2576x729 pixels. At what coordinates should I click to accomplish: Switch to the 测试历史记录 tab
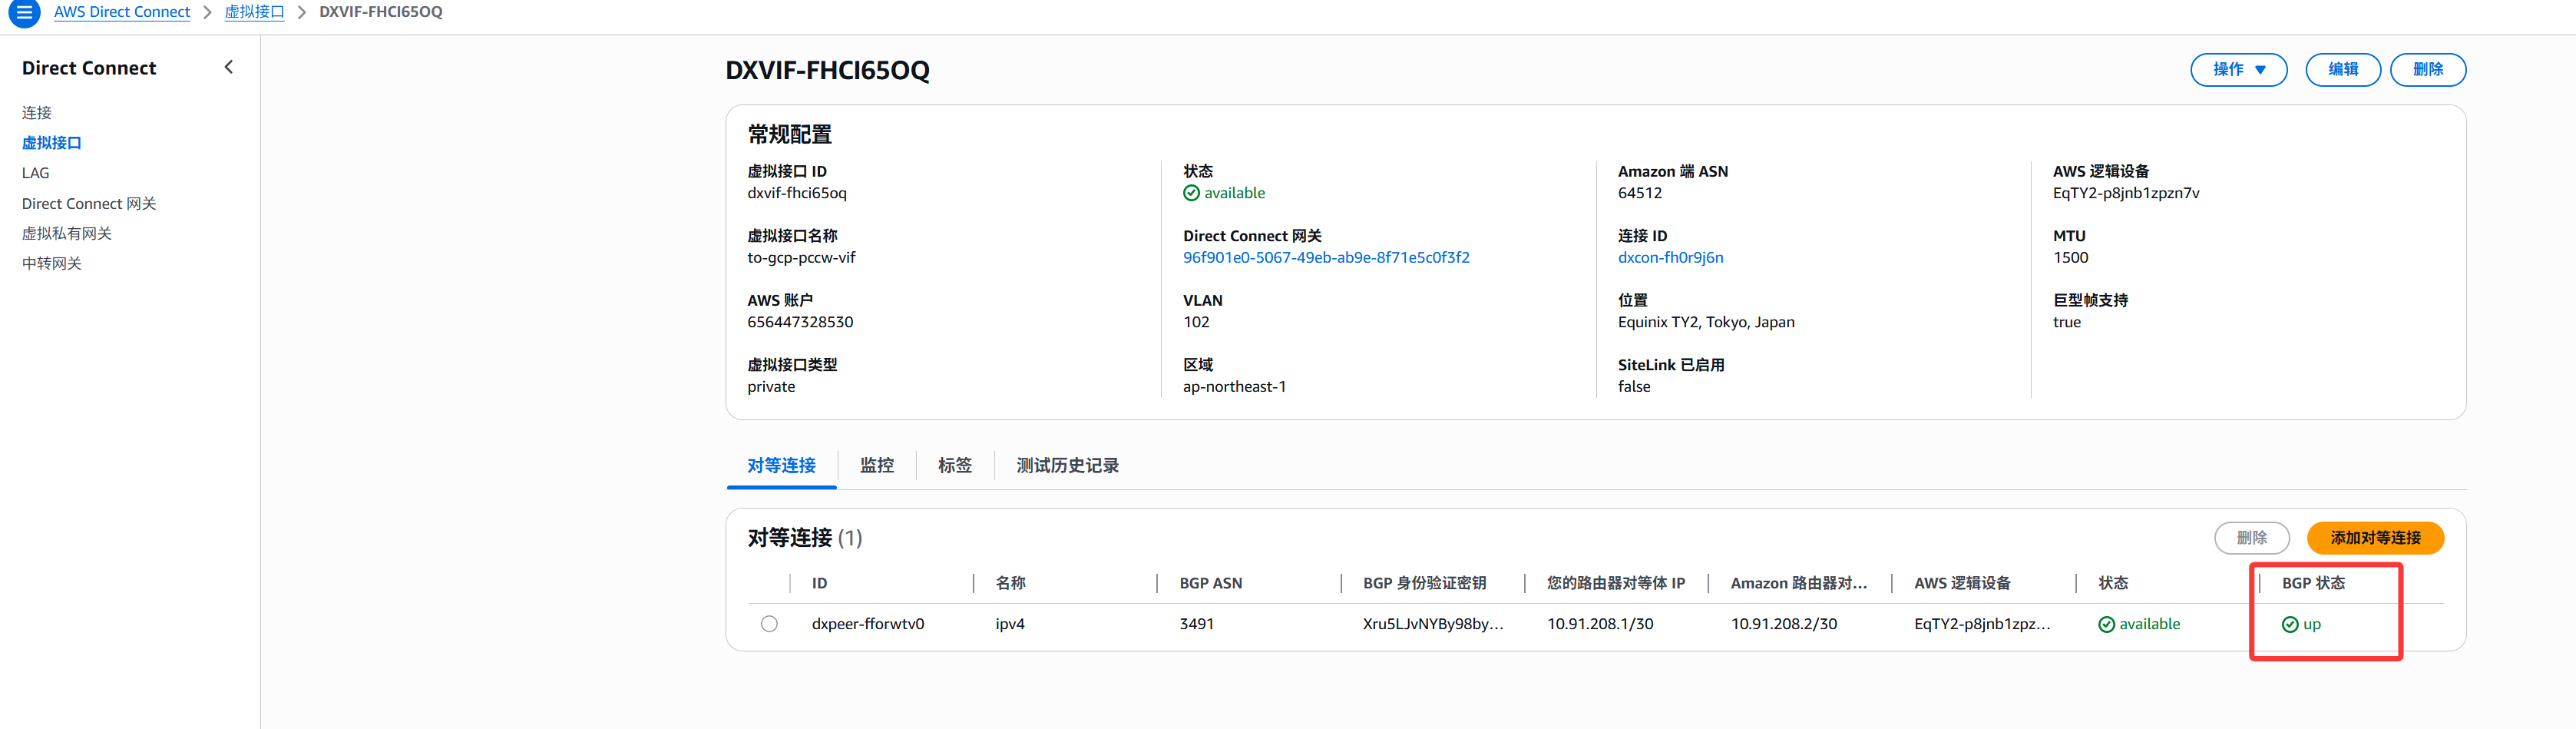1067,465
